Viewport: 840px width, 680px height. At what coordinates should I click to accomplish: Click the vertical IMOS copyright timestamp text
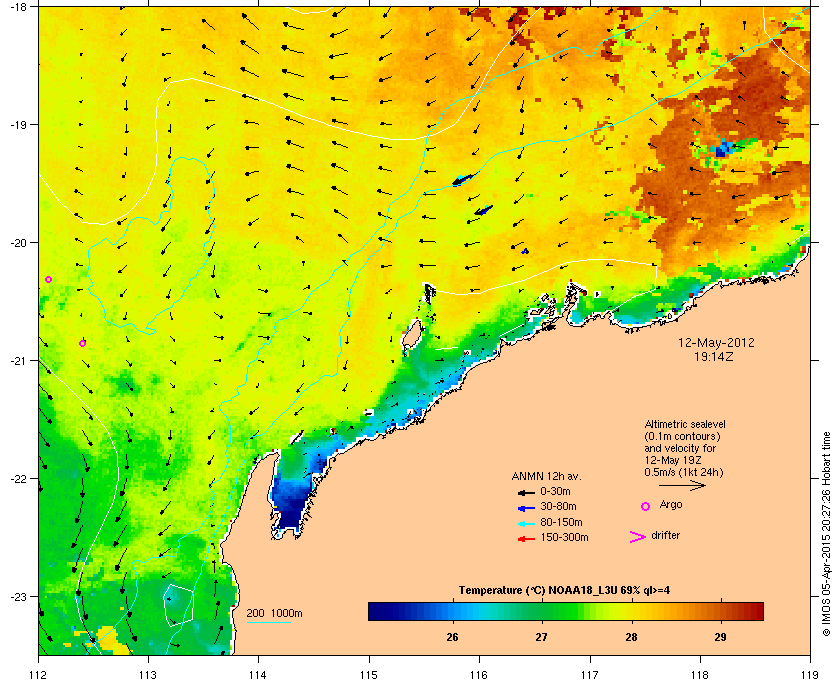(827, 533)
